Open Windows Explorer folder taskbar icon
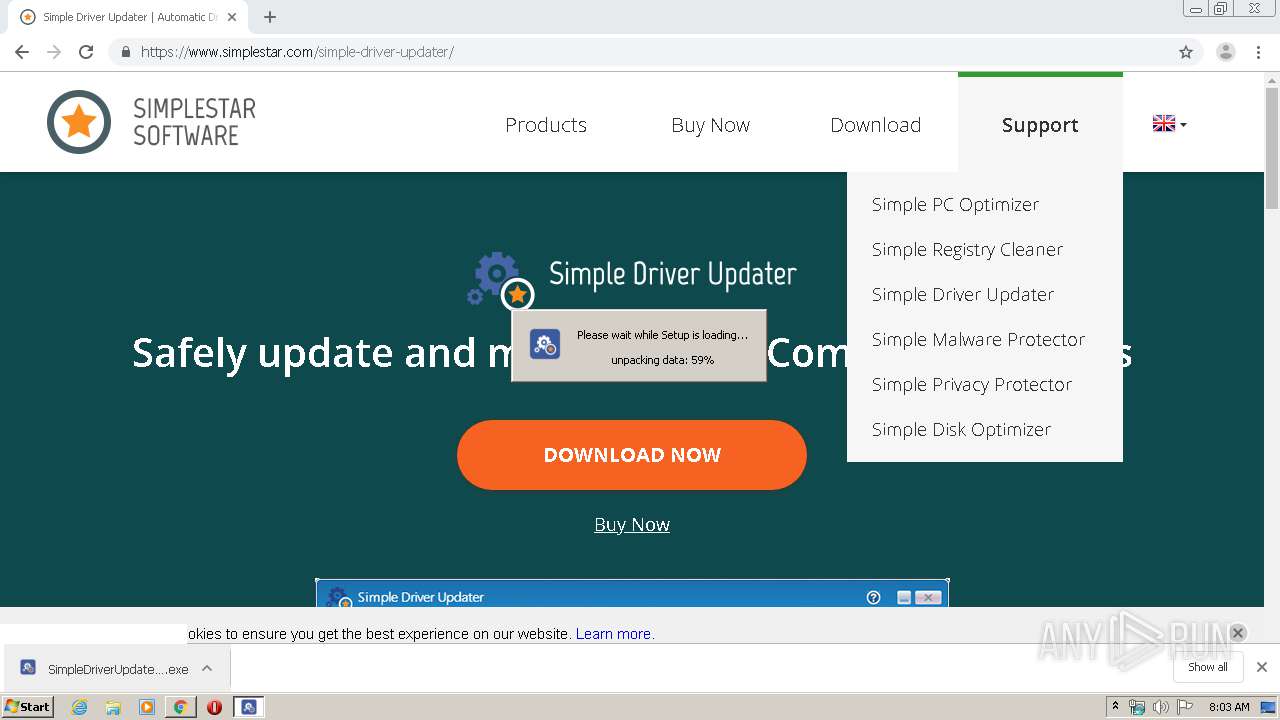The width and height of the screenshot is (1280, 720). [113, 707]
